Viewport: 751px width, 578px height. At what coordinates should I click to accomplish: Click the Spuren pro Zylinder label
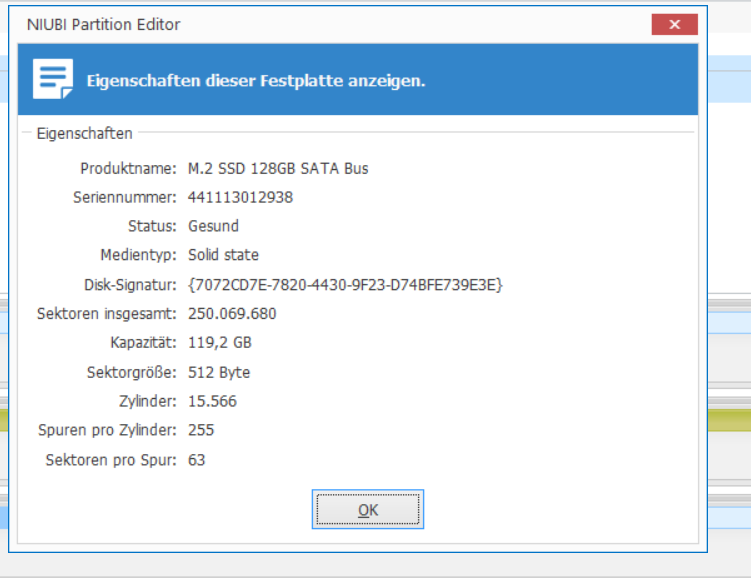[107, 430]
